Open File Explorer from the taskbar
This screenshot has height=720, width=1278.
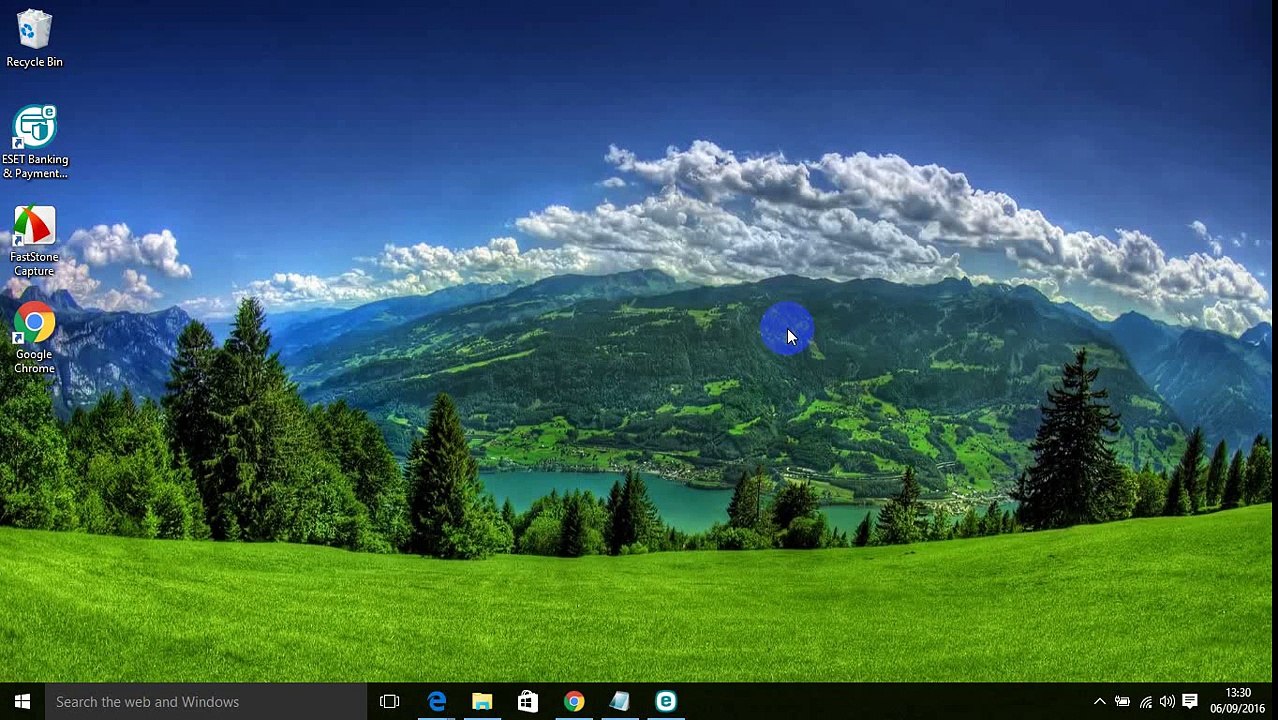pos(482,702)
